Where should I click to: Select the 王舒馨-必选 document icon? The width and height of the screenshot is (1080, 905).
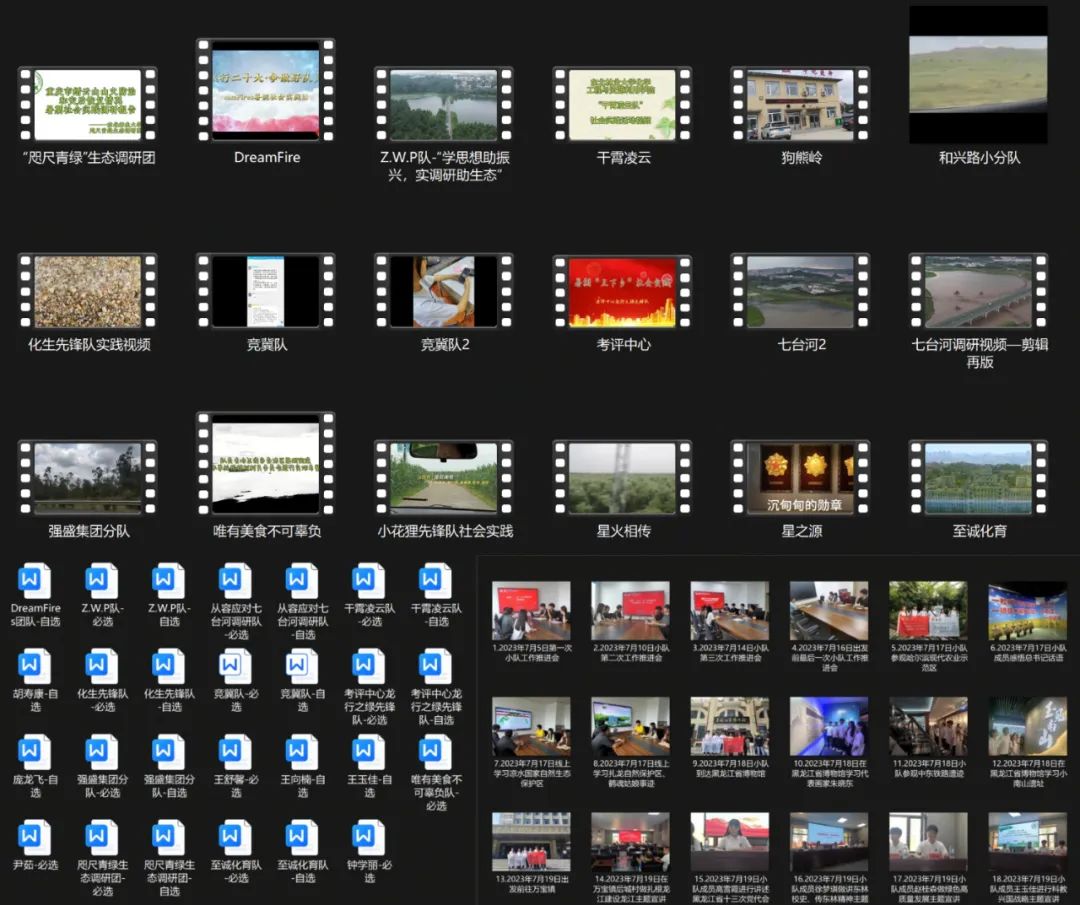pyautogui.click(x=236, y=753)
